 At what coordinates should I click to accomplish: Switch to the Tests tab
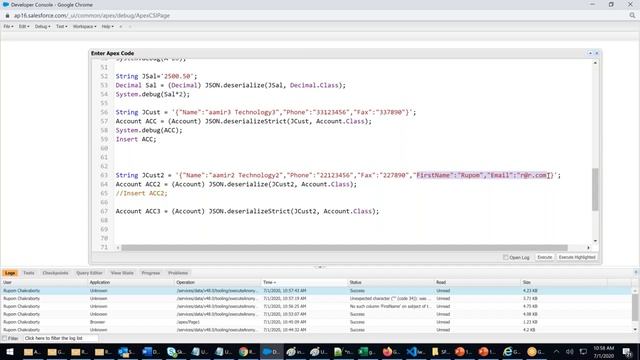coord(29,273)
